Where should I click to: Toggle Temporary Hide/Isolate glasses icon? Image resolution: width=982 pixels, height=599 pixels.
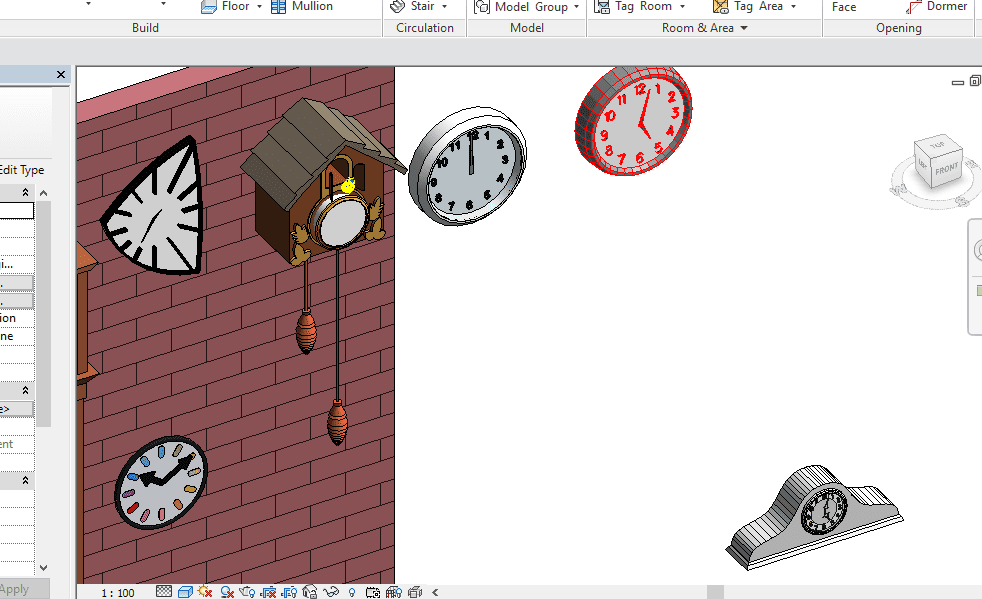click(x=332, y=592)
